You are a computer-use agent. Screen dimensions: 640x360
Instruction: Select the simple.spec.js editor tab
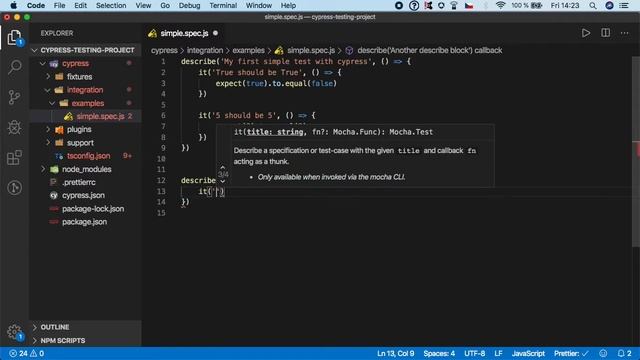[x=184, y=33]
